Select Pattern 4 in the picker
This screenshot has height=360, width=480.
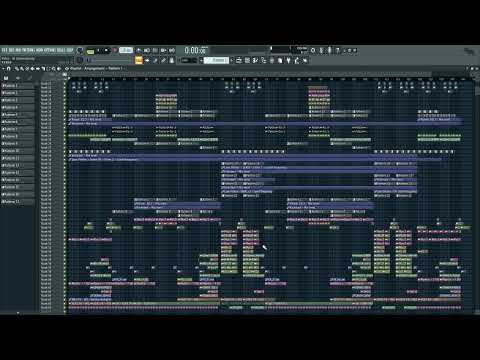[x=18, y=107]
